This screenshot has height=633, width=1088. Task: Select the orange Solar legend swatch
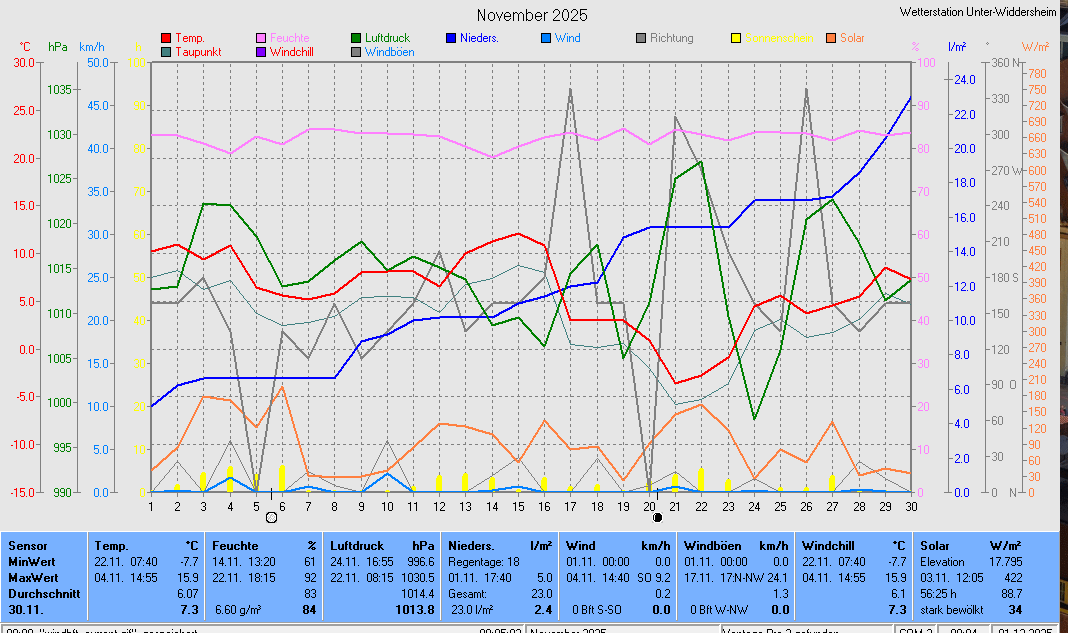(831, 38)
